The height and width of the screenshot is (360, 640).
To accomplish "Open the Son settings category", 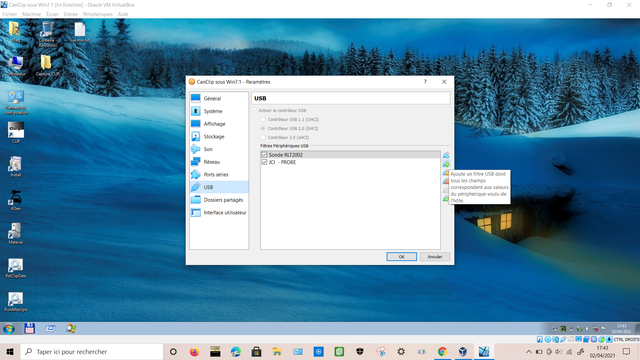I will [x=219, y=149].
